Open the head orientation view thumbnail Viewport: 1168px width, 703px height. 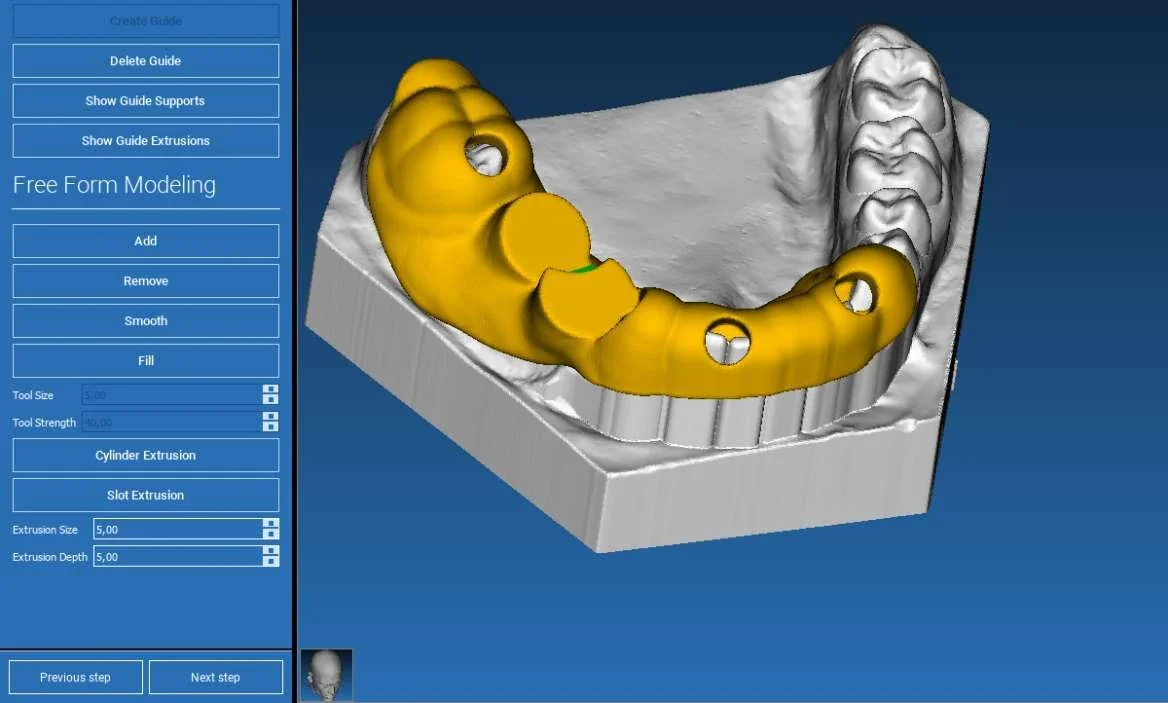[x=326, y=675]
